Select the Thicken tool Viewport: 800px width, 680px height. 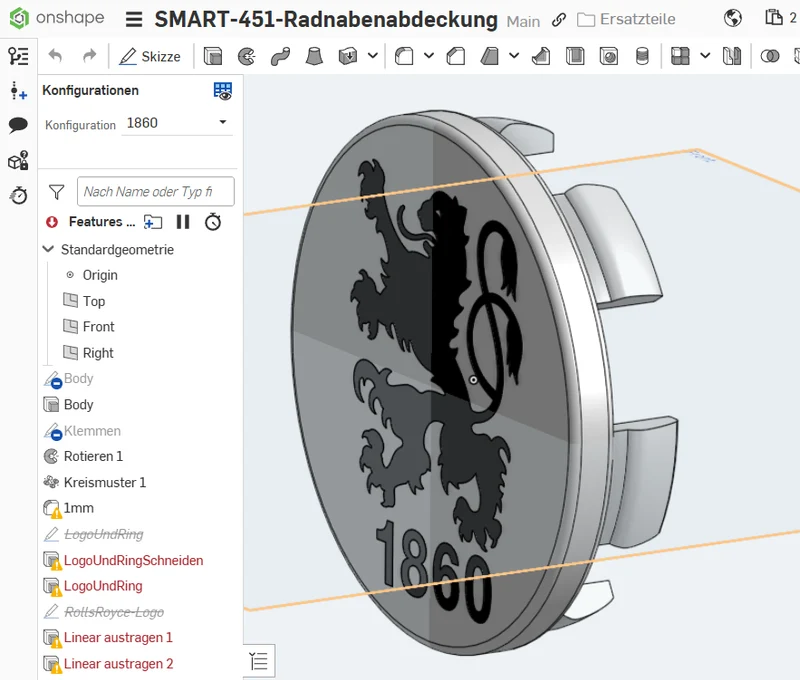348,56
